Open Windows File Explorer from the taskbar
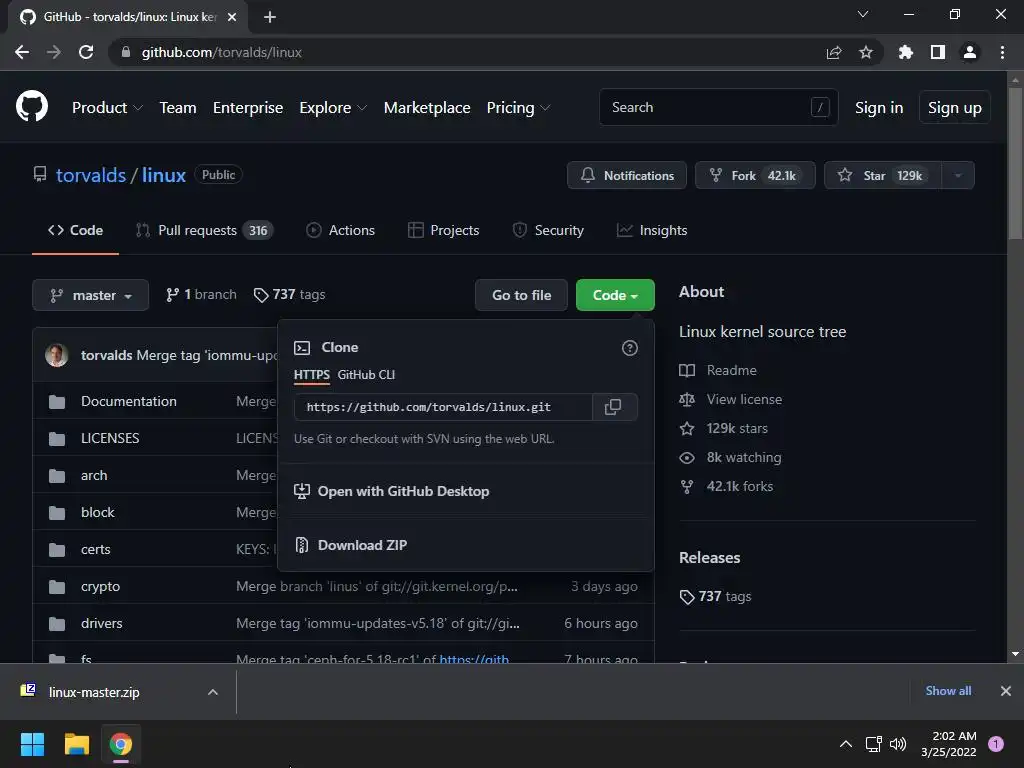The height and width of the screenshot is (768, 1024). 76,744
